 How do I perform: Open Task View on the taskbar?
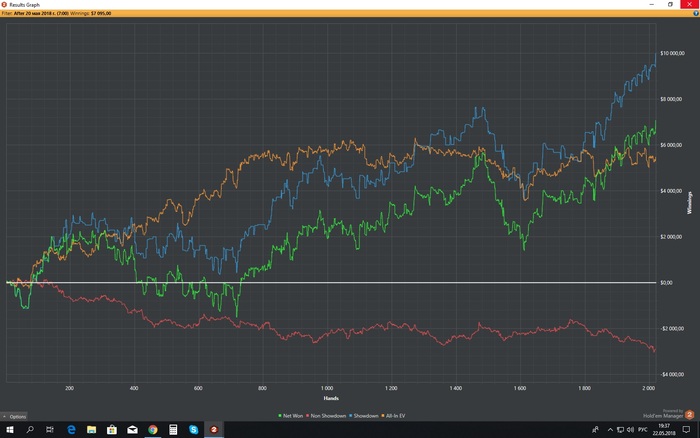coord(50,430)
